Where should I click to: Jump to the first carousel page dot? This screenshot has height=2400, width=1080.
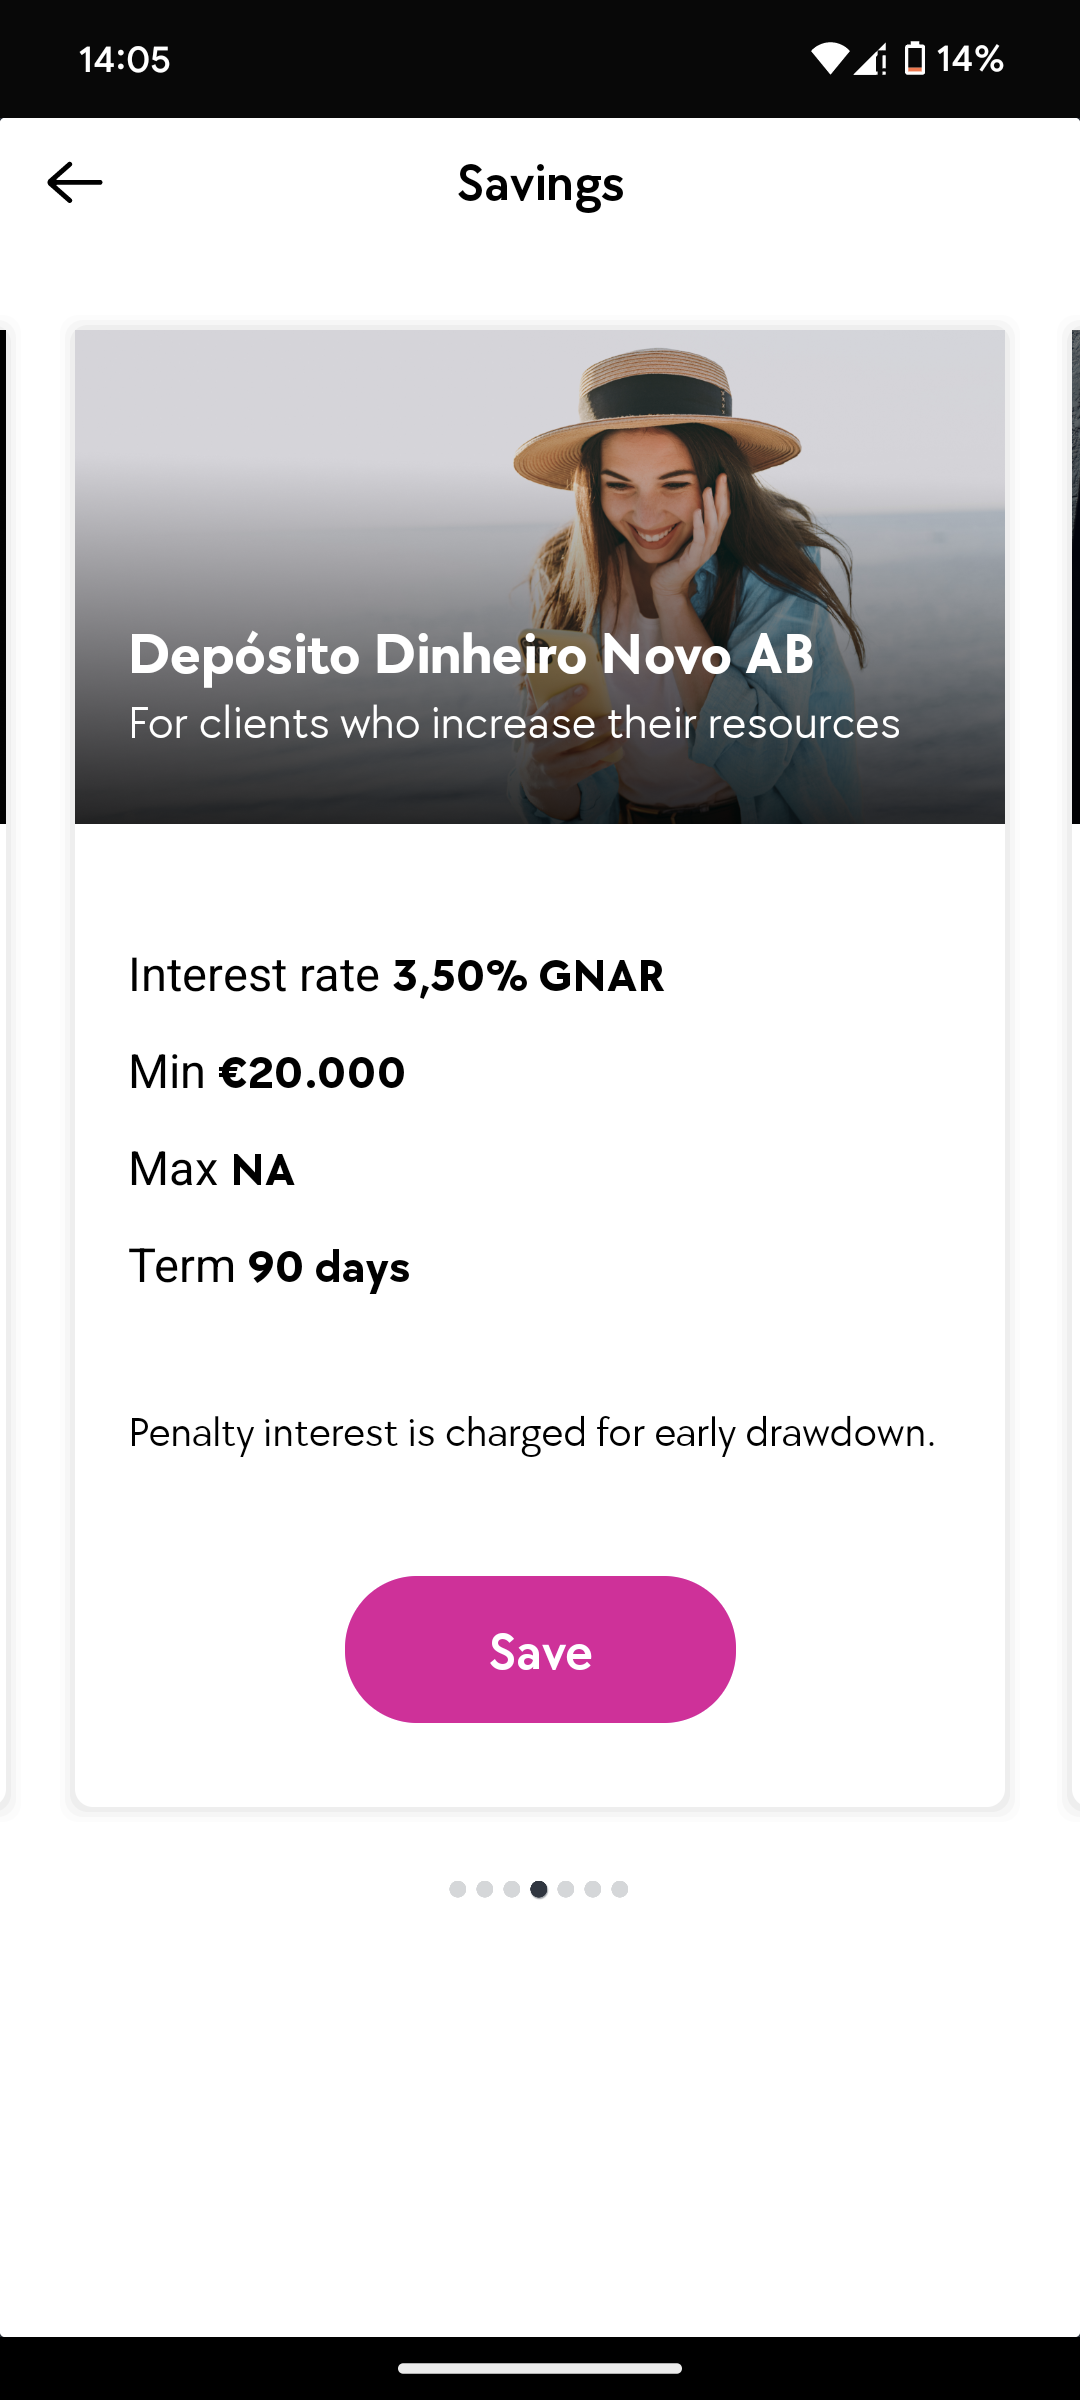pos(458,1889)
